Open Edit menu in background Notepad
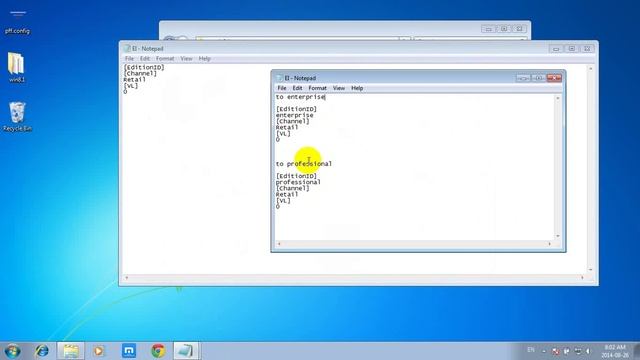640x360 pixels. point(144,59)
